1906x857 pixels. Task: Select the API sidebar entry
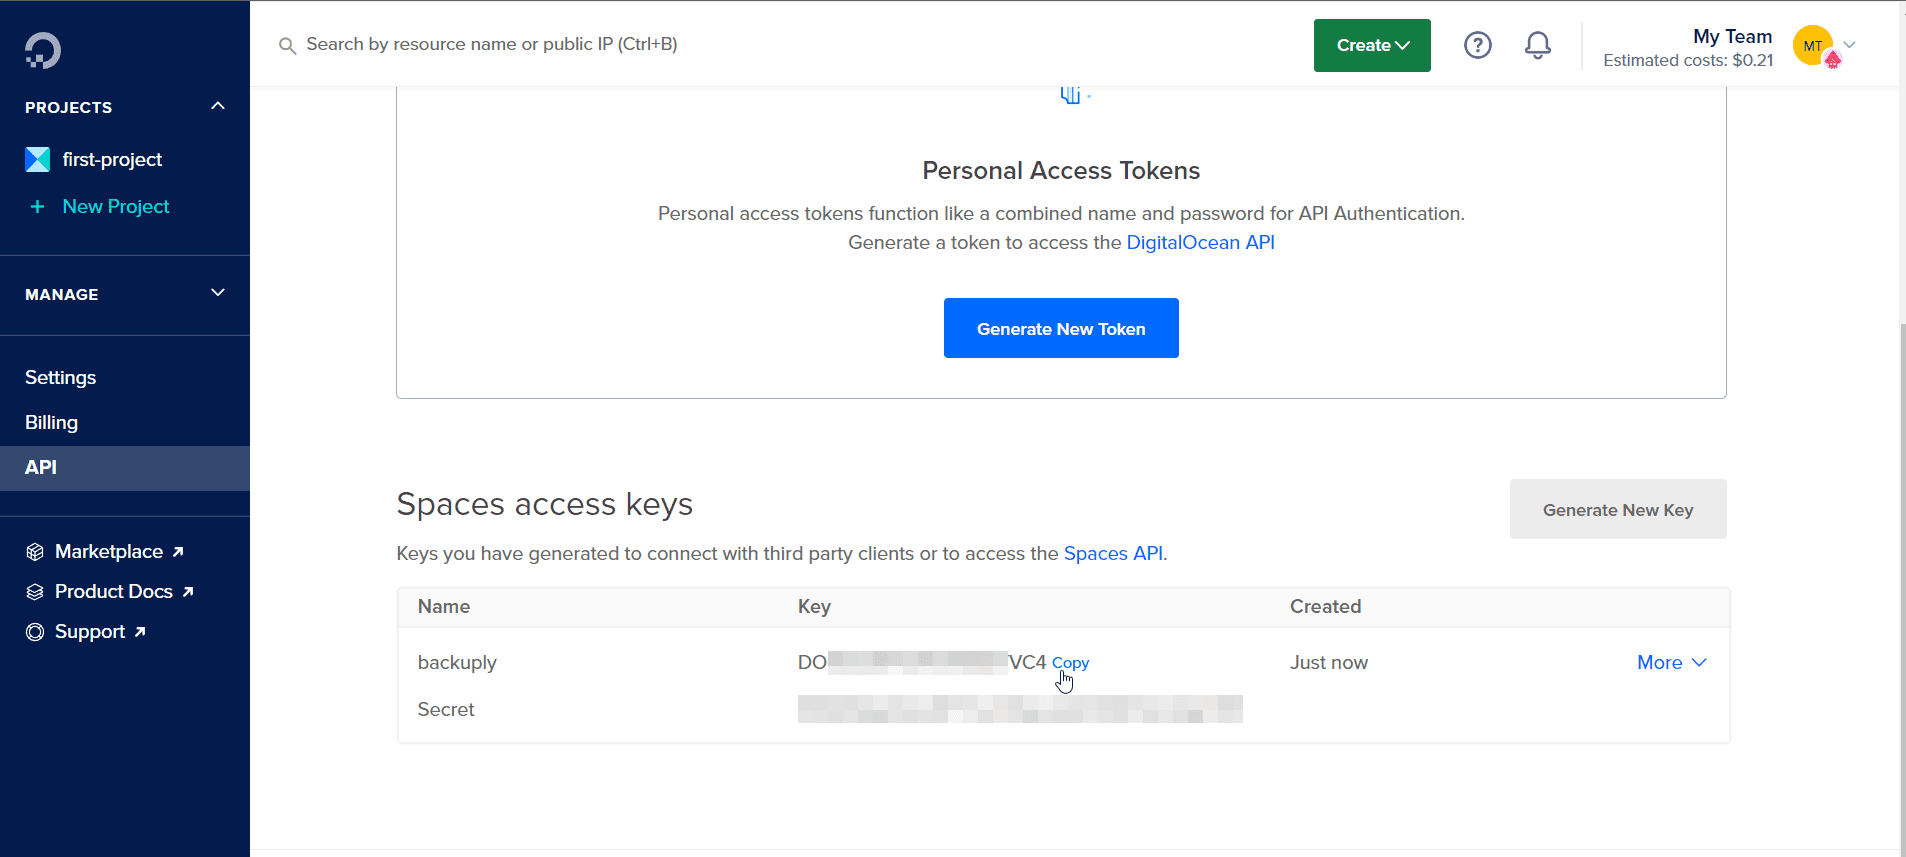click(x=41, y=467)
